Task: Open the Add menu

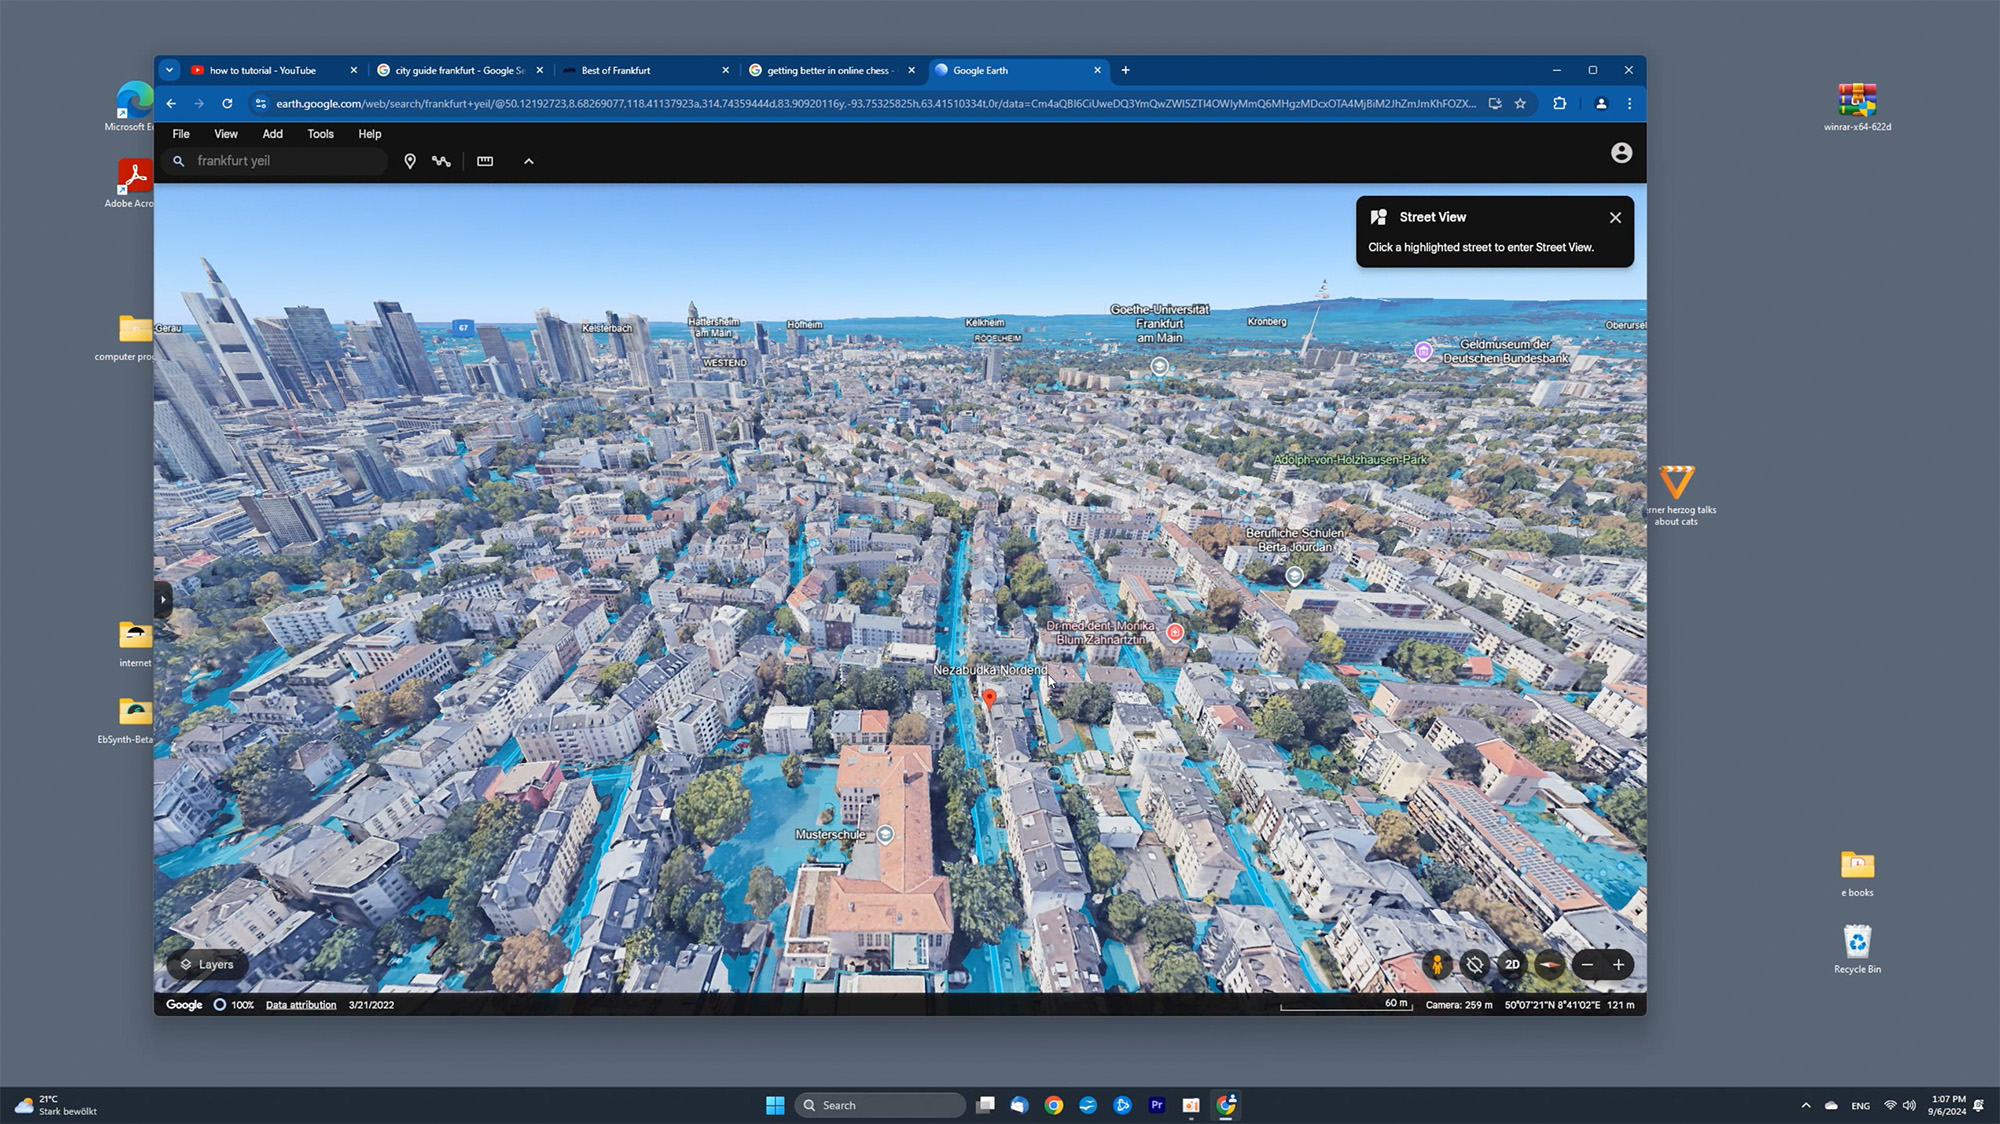Action: [272, 134]
